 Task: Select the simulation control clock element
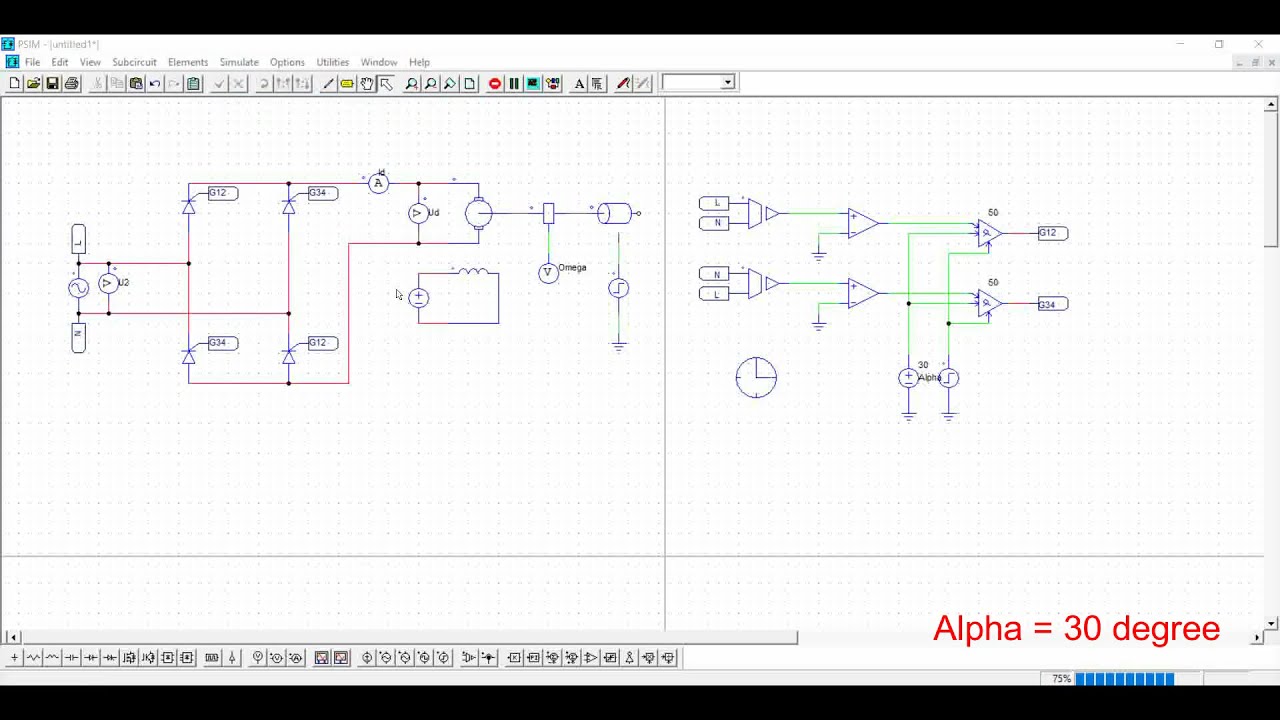click(x=756, y=377)
